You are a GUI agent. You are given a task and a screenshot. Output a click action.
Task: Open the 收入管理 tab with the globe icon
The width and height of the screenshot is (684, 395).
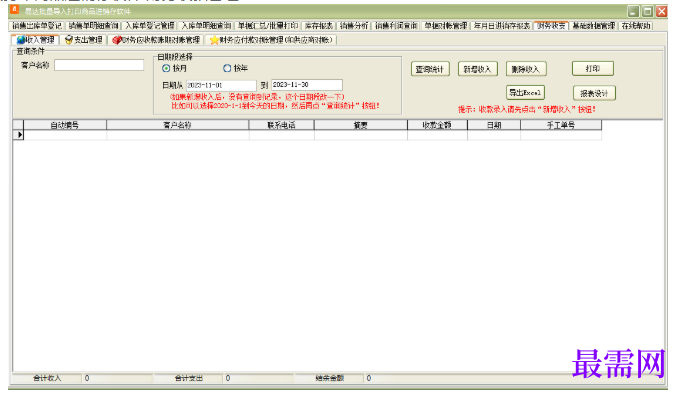[x=35, y=40]
